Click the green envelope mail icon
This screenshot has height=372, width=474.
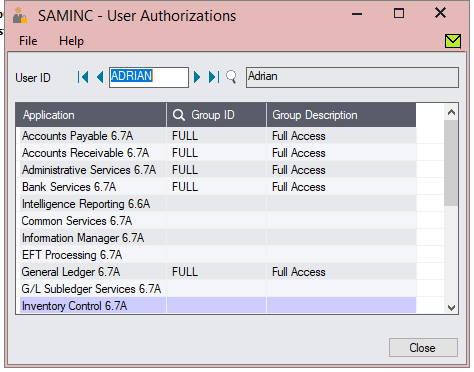pyautogui.click(x=453, y=41)
